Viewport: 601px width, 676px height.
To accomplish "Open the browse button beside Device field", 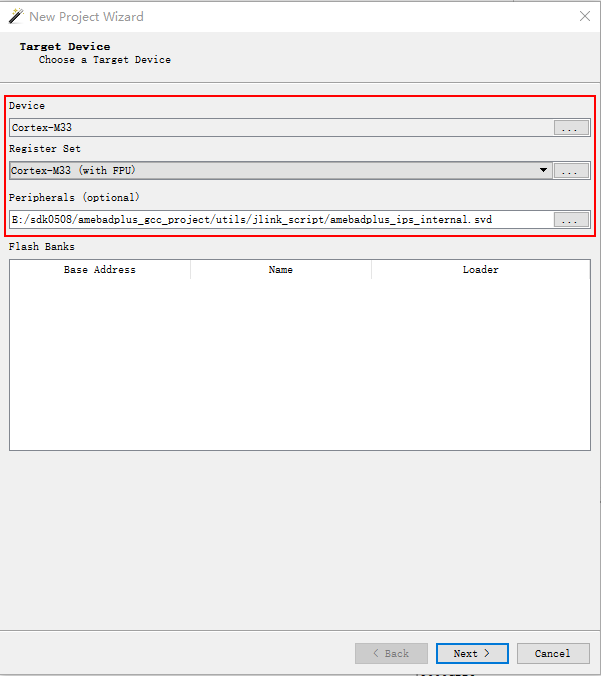I will pos(571,128).
